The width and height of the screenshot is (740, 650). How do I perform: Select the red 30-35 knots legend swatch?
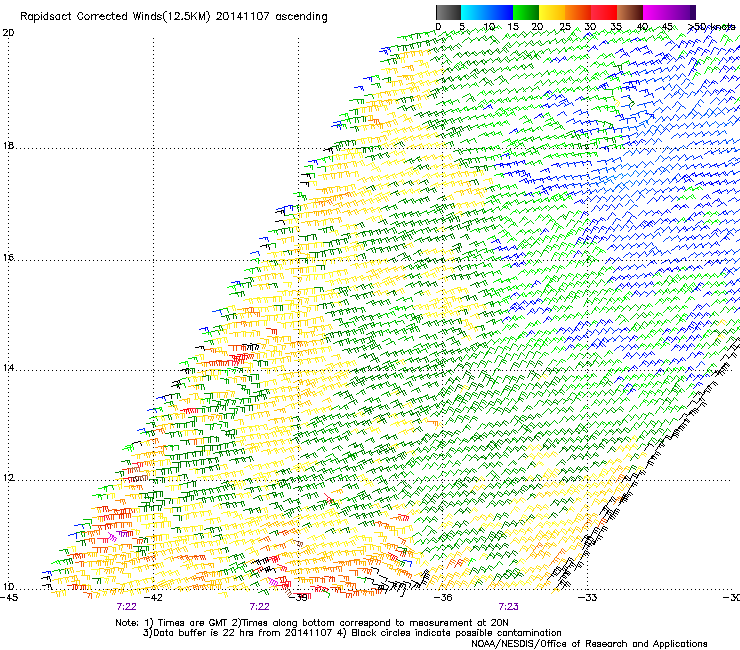point(604,12)
